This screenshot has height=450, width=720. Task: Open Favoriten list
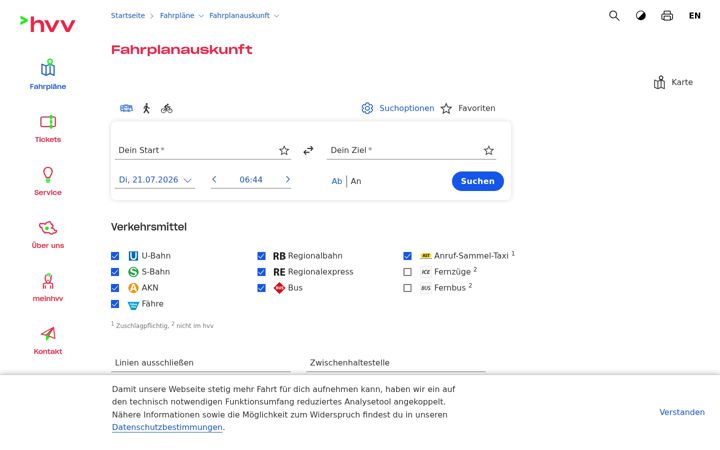(x=468, y=108)
